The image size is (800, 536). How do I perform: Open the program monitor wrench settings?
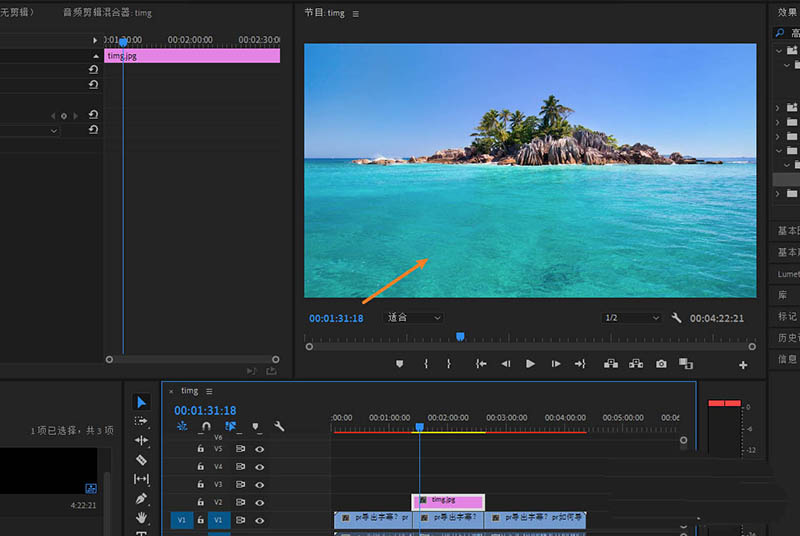pos(676,318)
